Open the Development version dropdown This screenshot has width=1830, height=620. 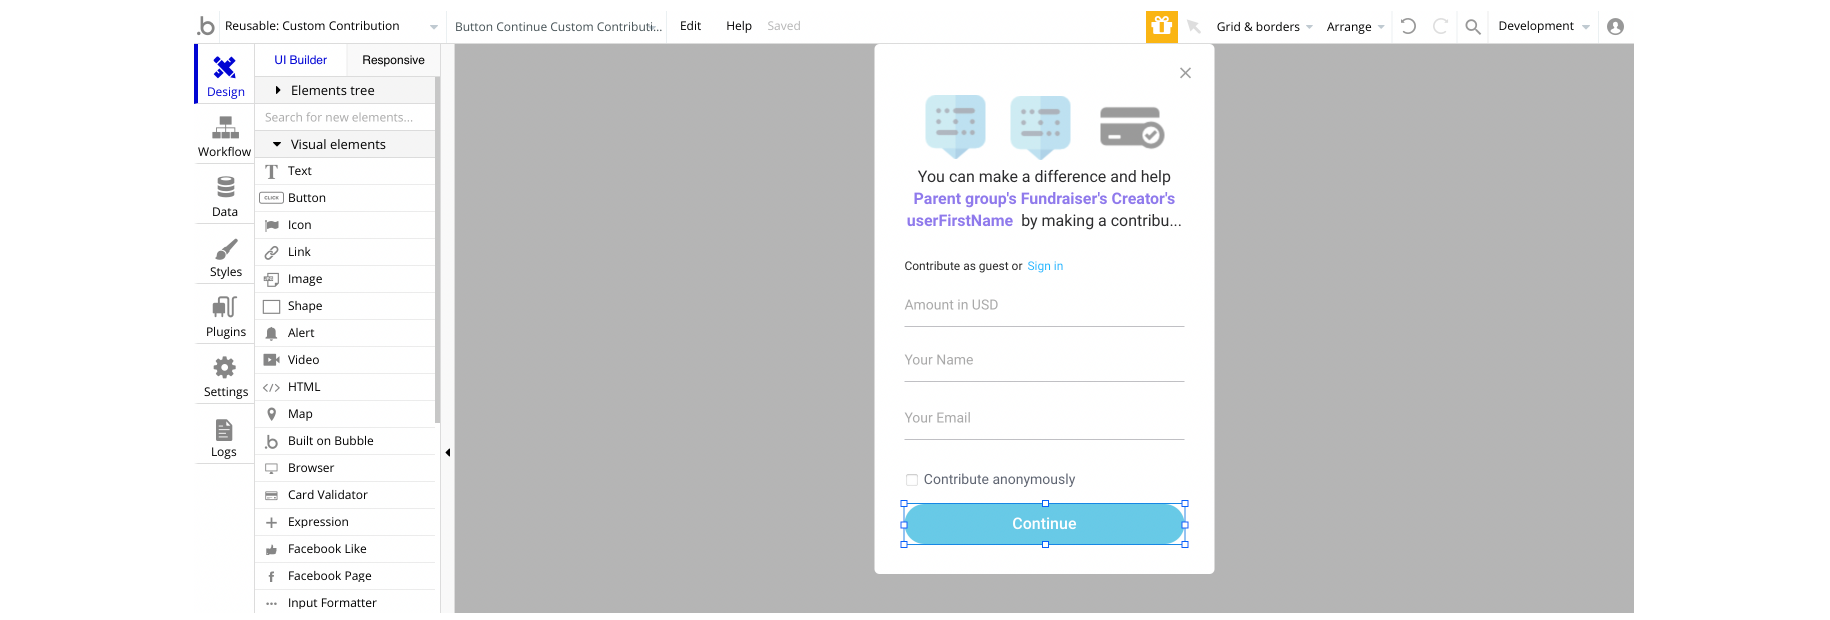[1543, 26]
